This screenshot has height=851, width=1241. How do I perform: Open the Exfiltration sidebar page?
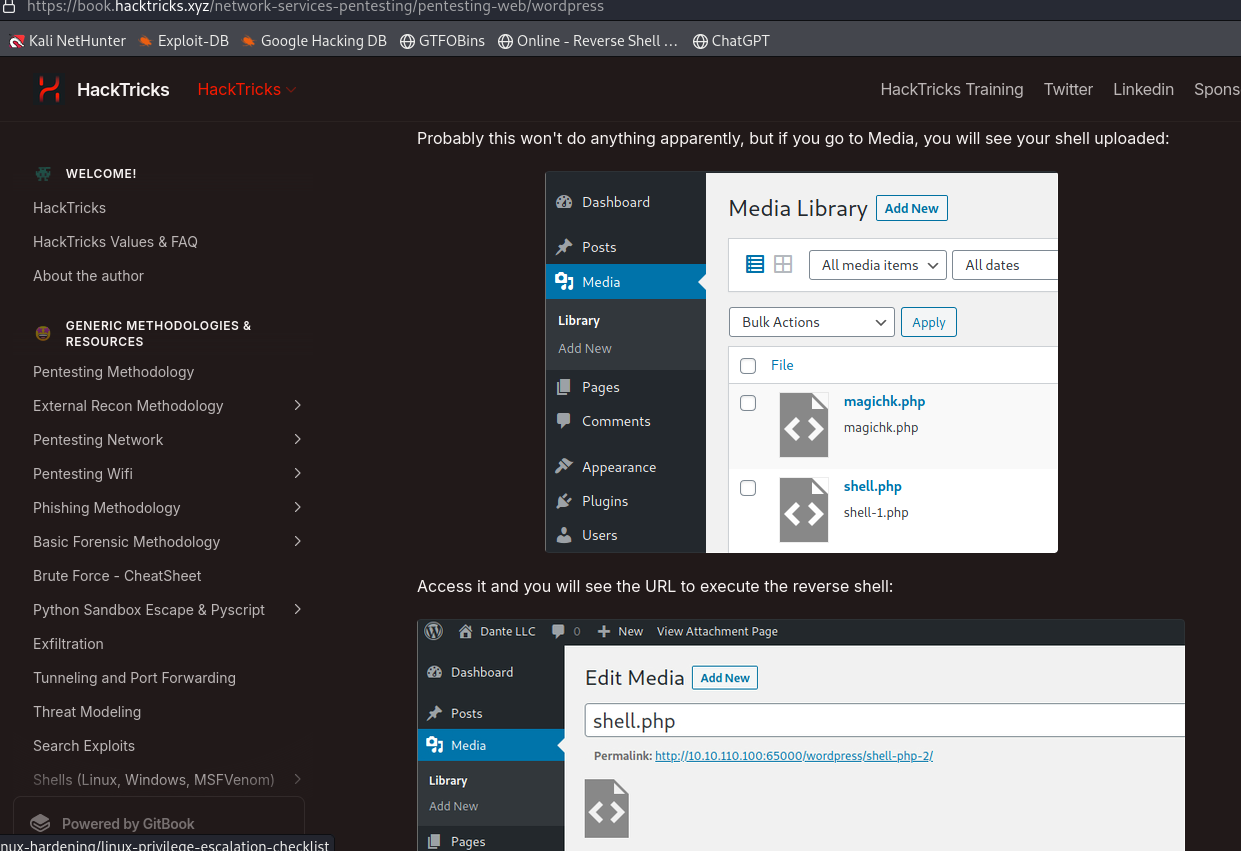(x=68, y=643)
